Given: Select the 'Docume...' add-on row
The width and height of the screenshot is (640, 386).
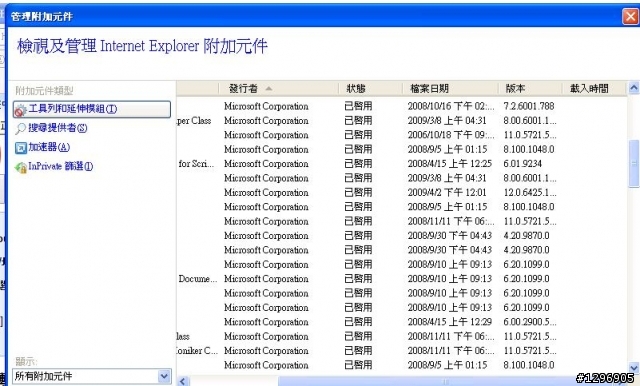Looking at the screenshot, I should point(402,279).
